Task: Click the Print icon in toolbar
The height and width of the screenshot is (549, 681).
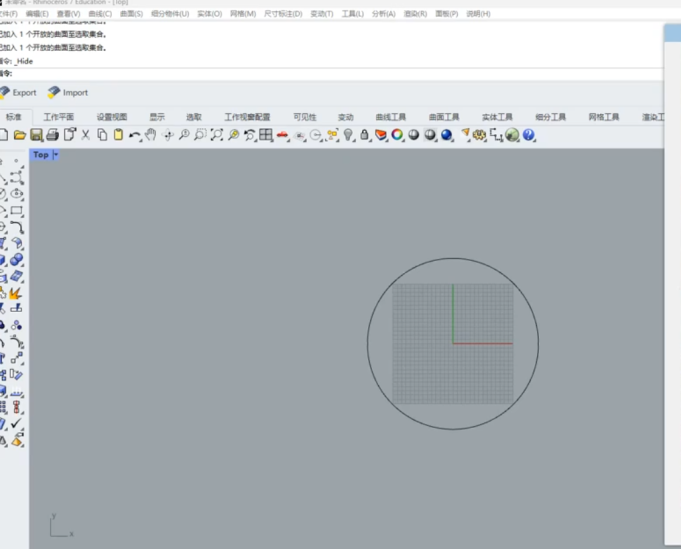Action: (52, 135)
